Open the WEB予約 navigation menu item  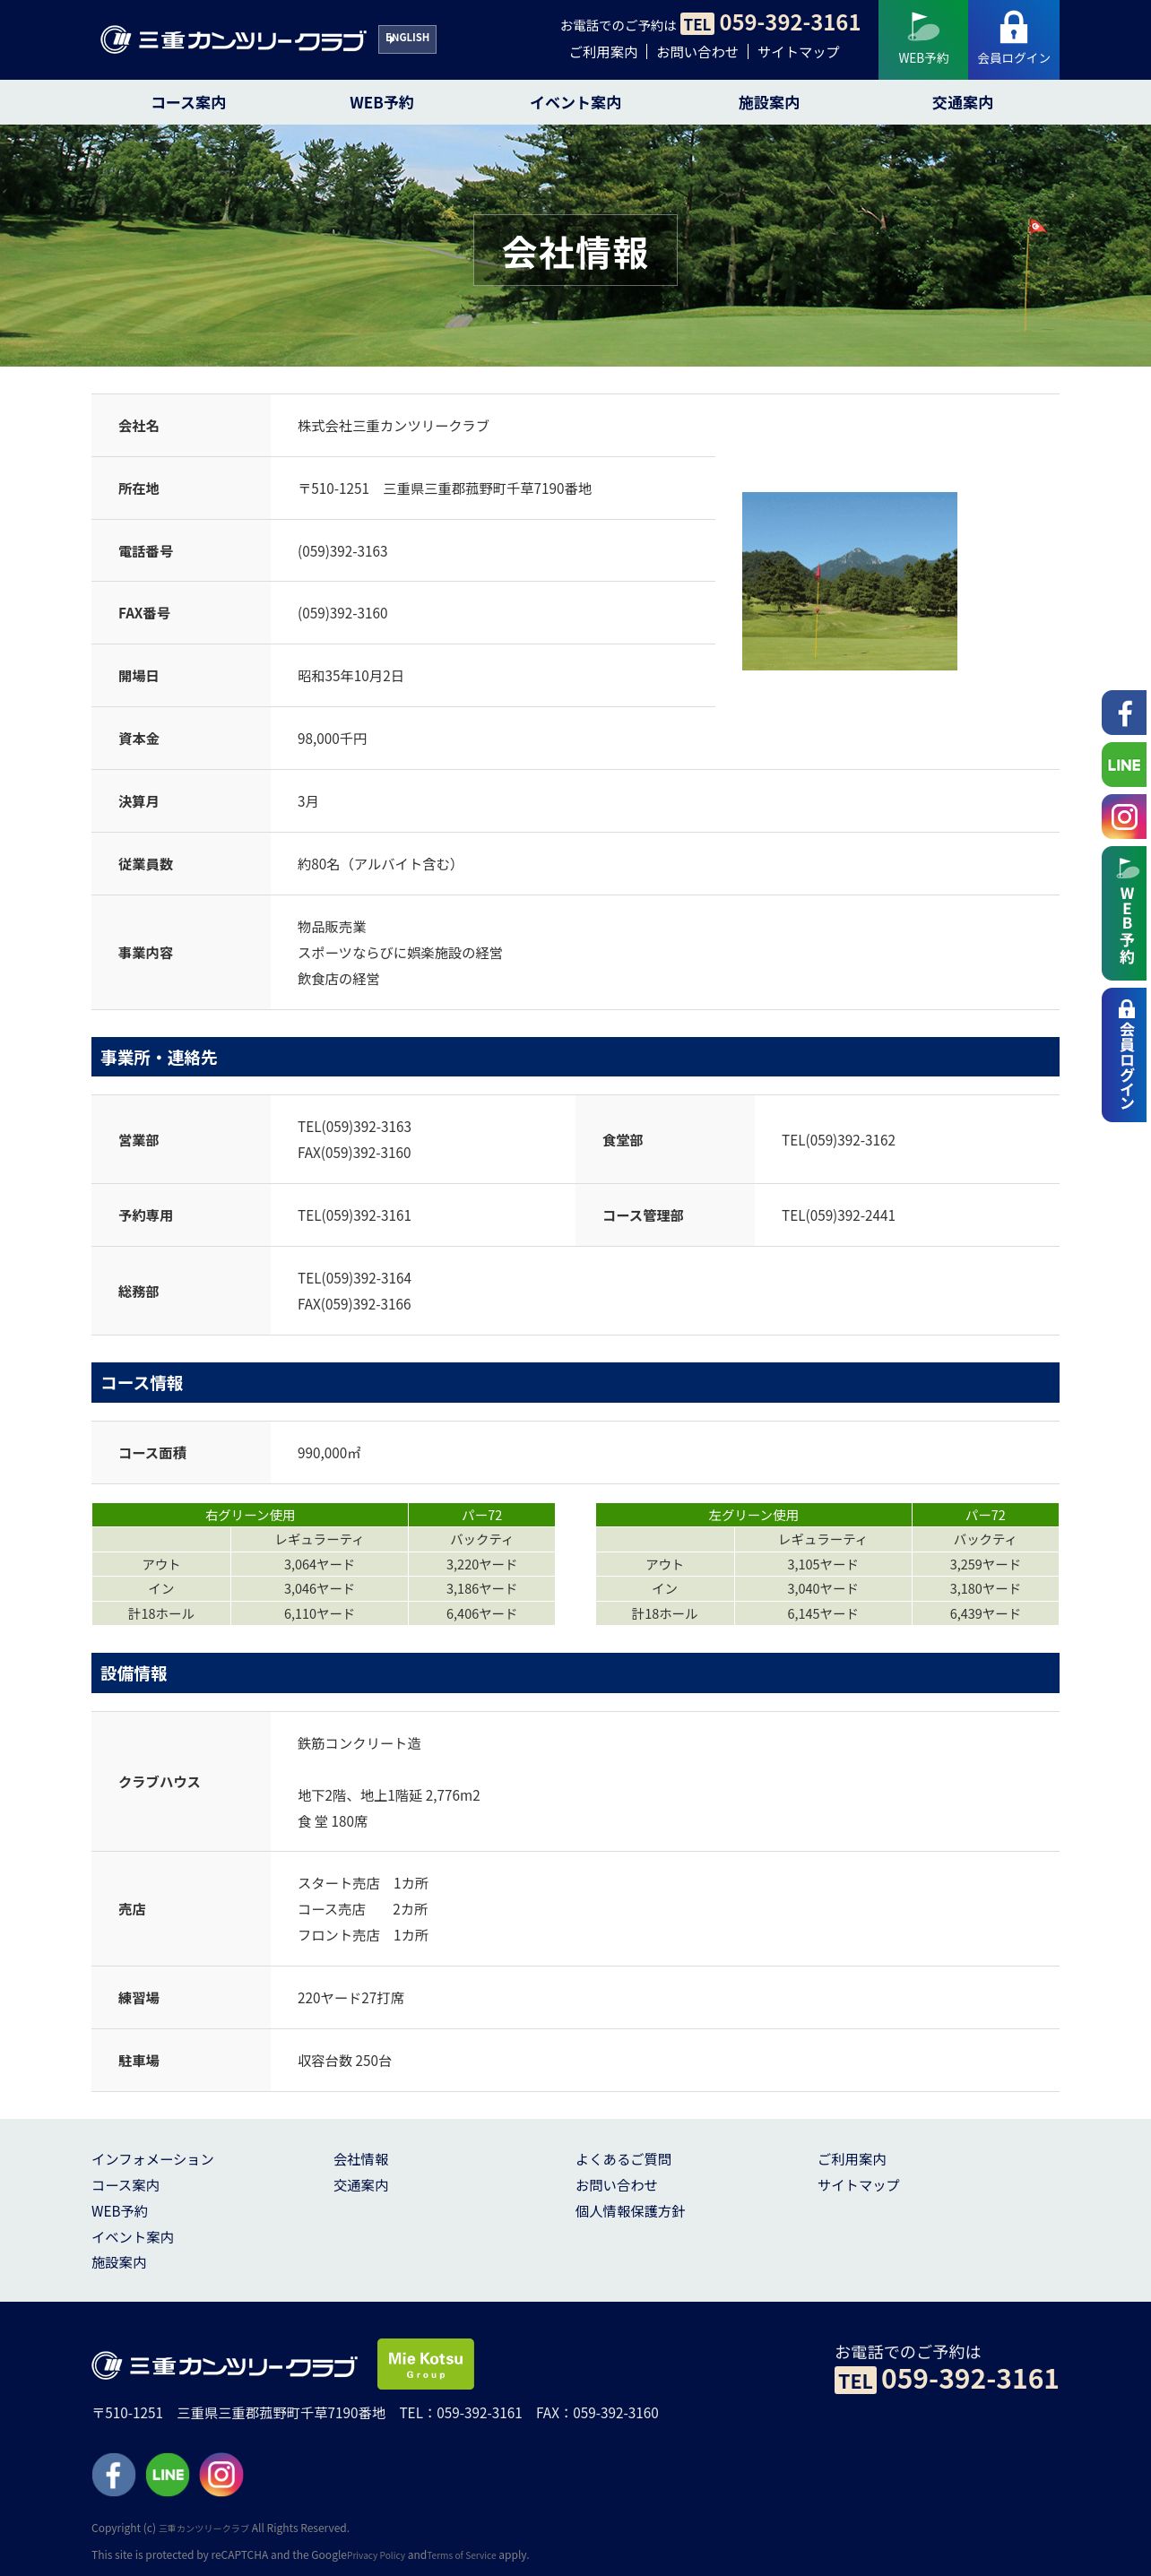[x=381, y=102]
